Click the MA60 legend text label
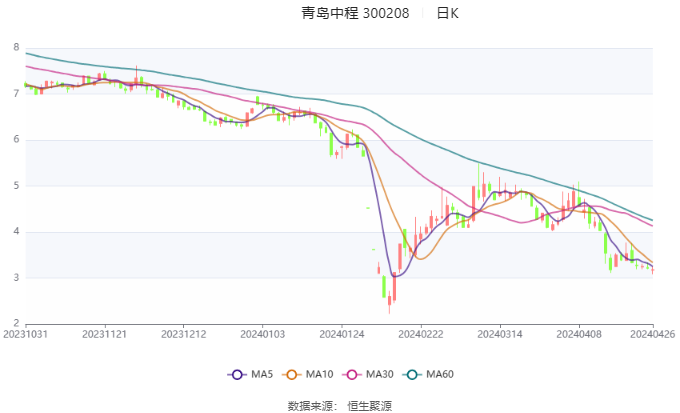The image size is (680, 413). pos(440,374)
